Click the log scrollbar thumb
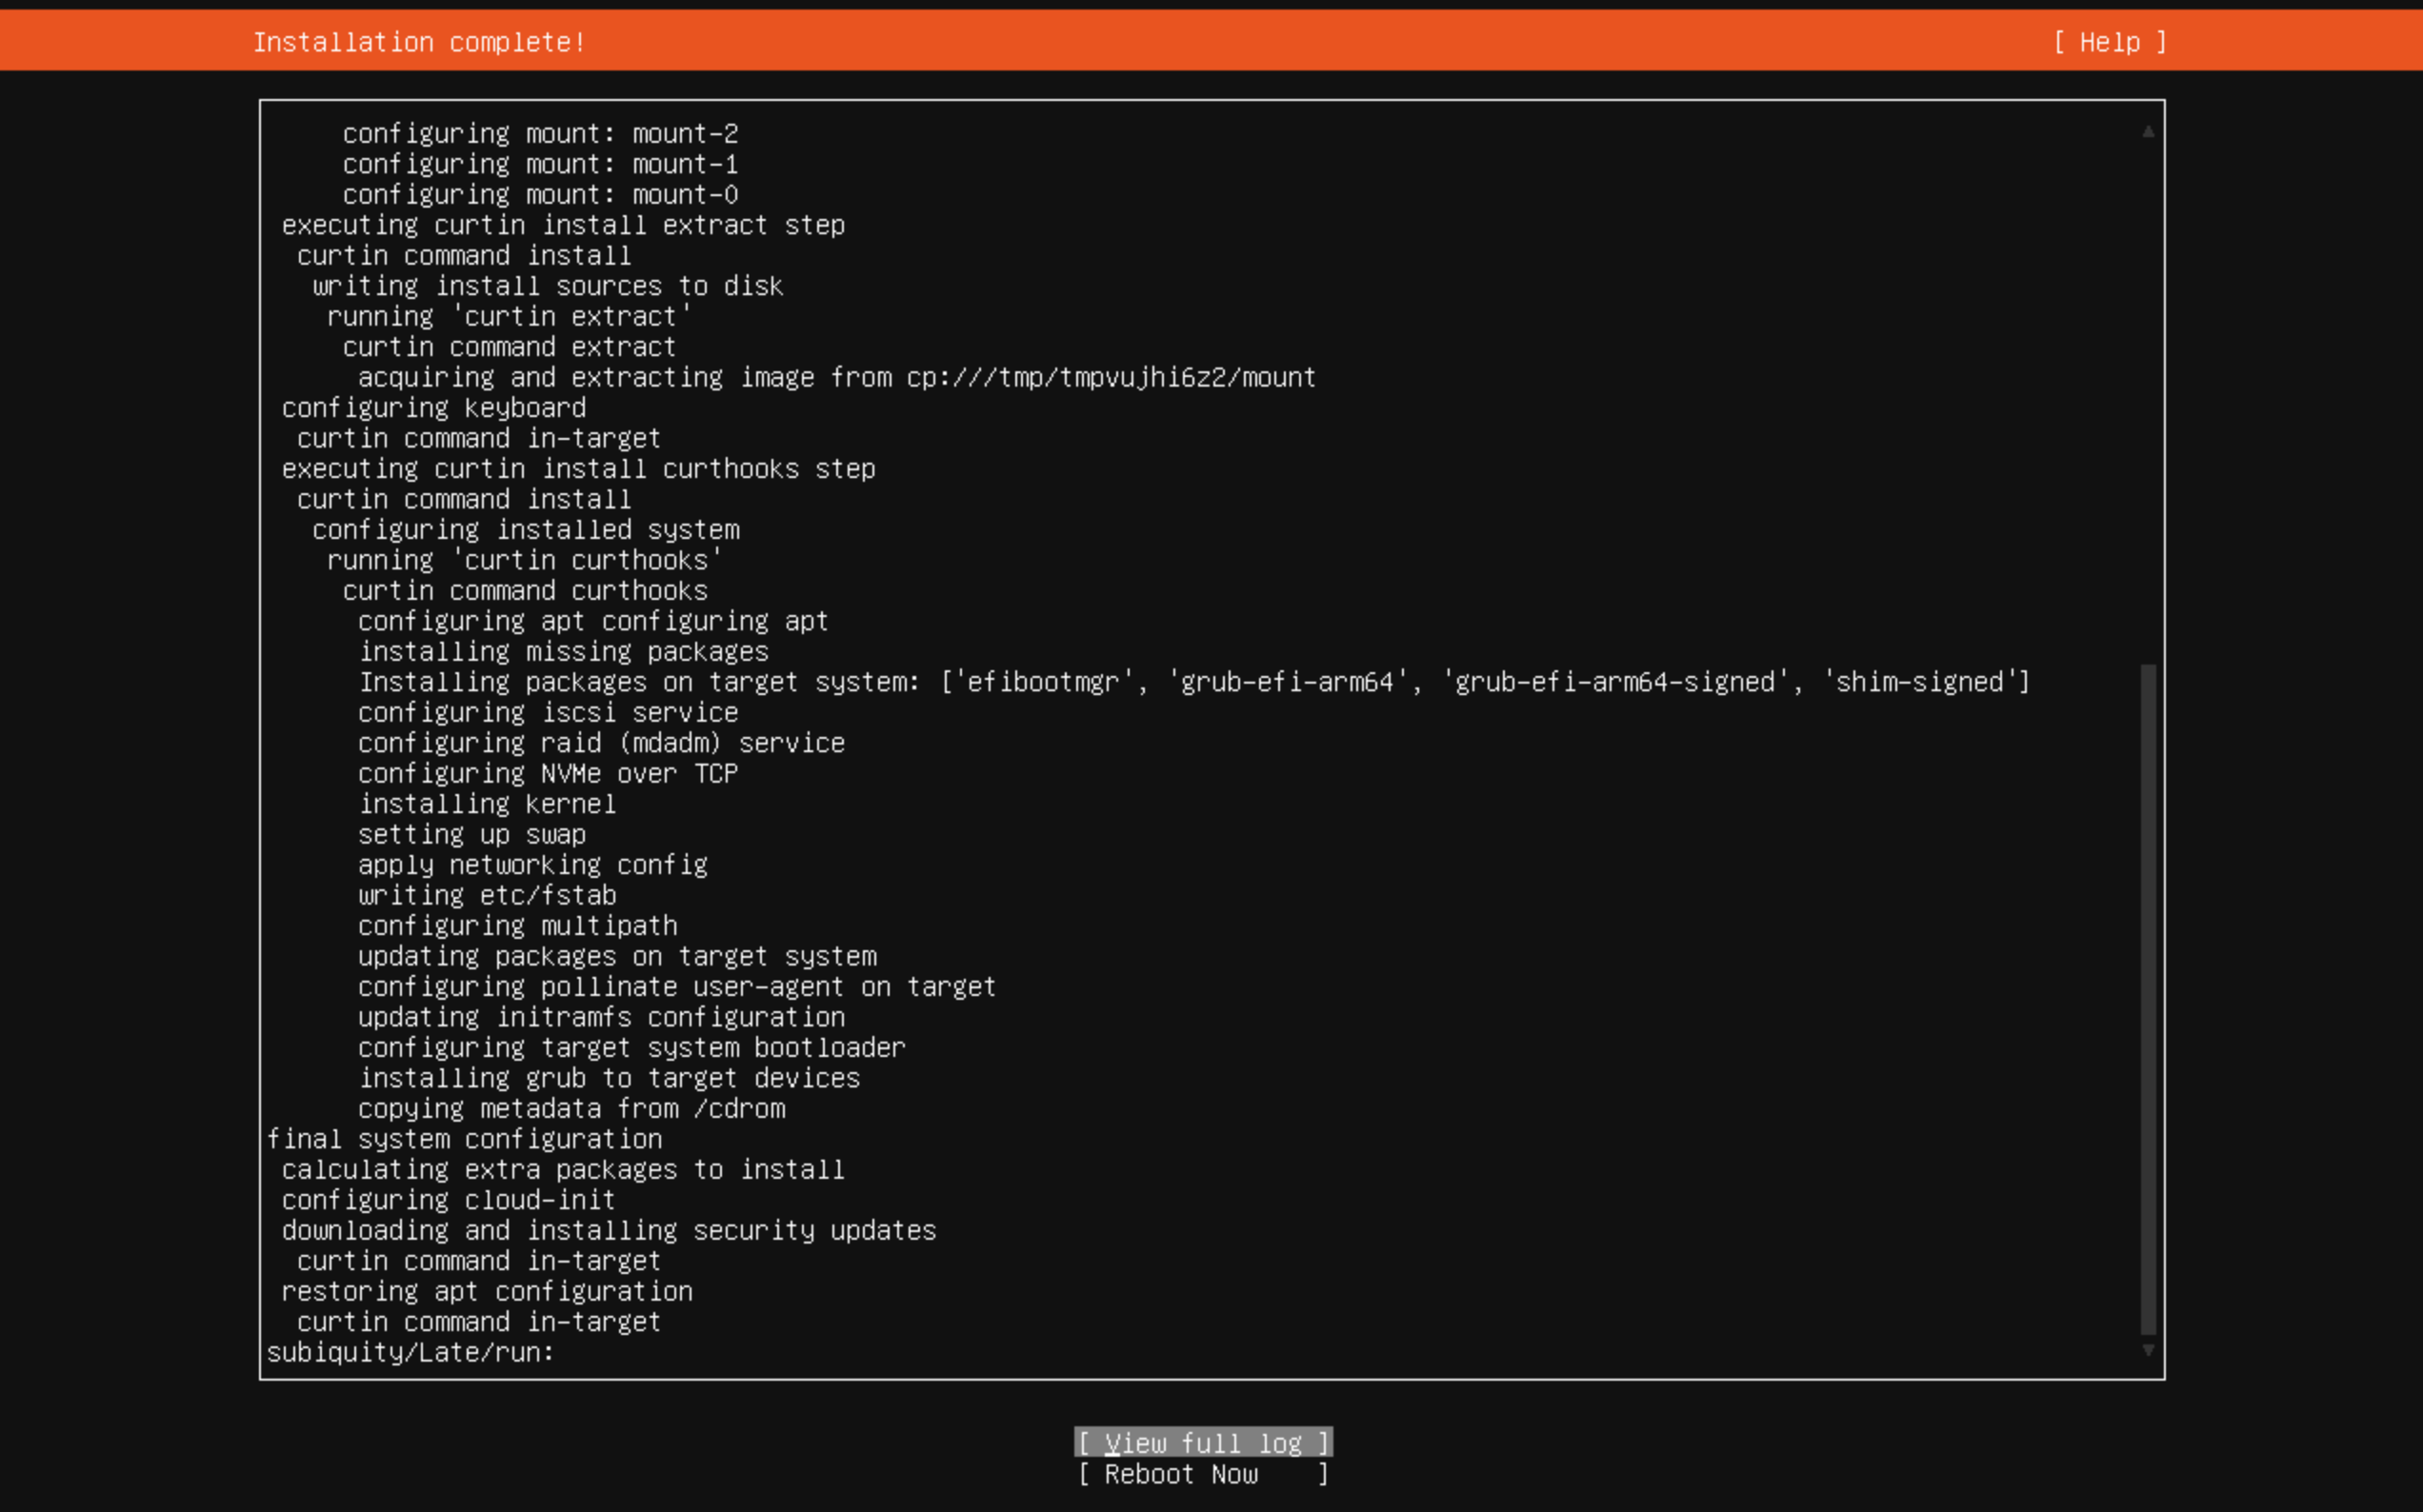 point(2148,999)
